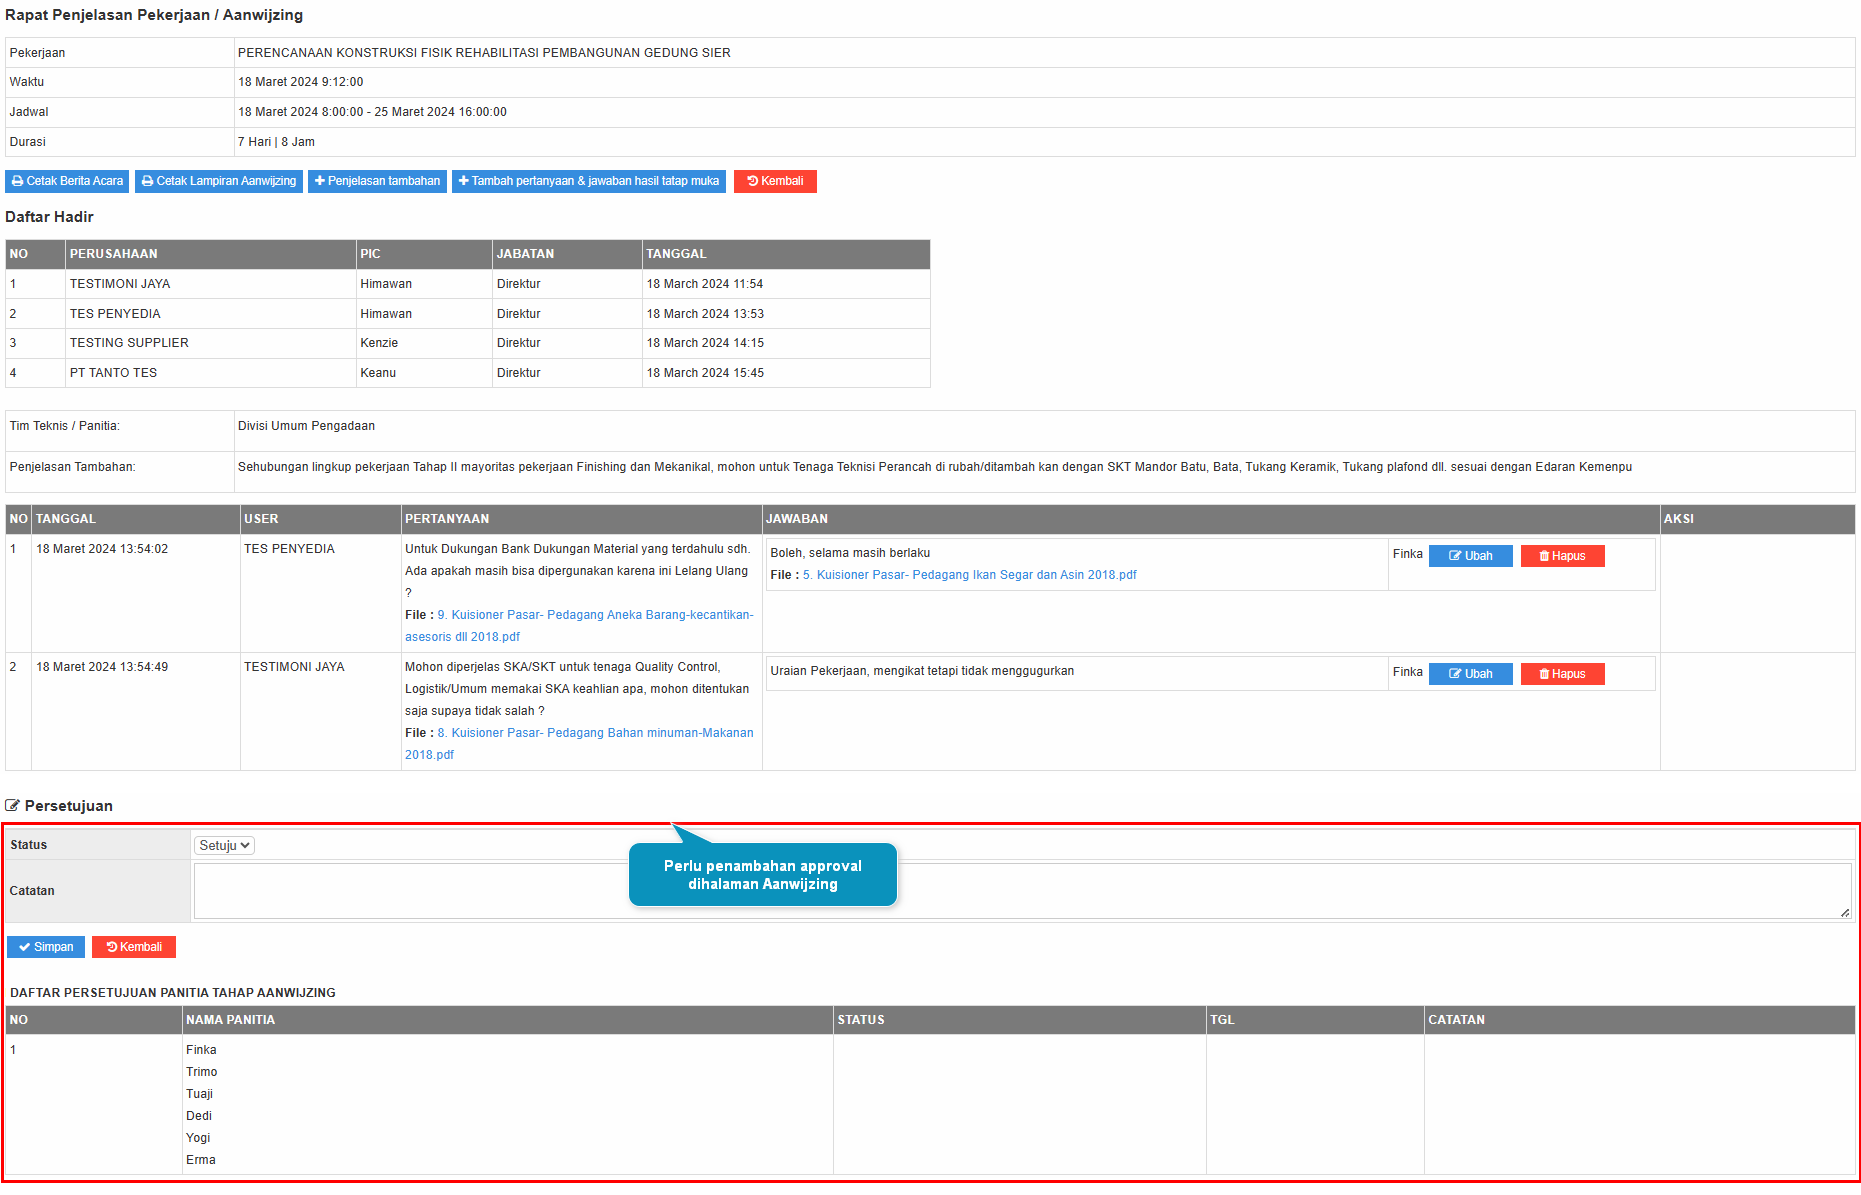
Task: Save the approval with Simpan button
Action: [46, 947]
